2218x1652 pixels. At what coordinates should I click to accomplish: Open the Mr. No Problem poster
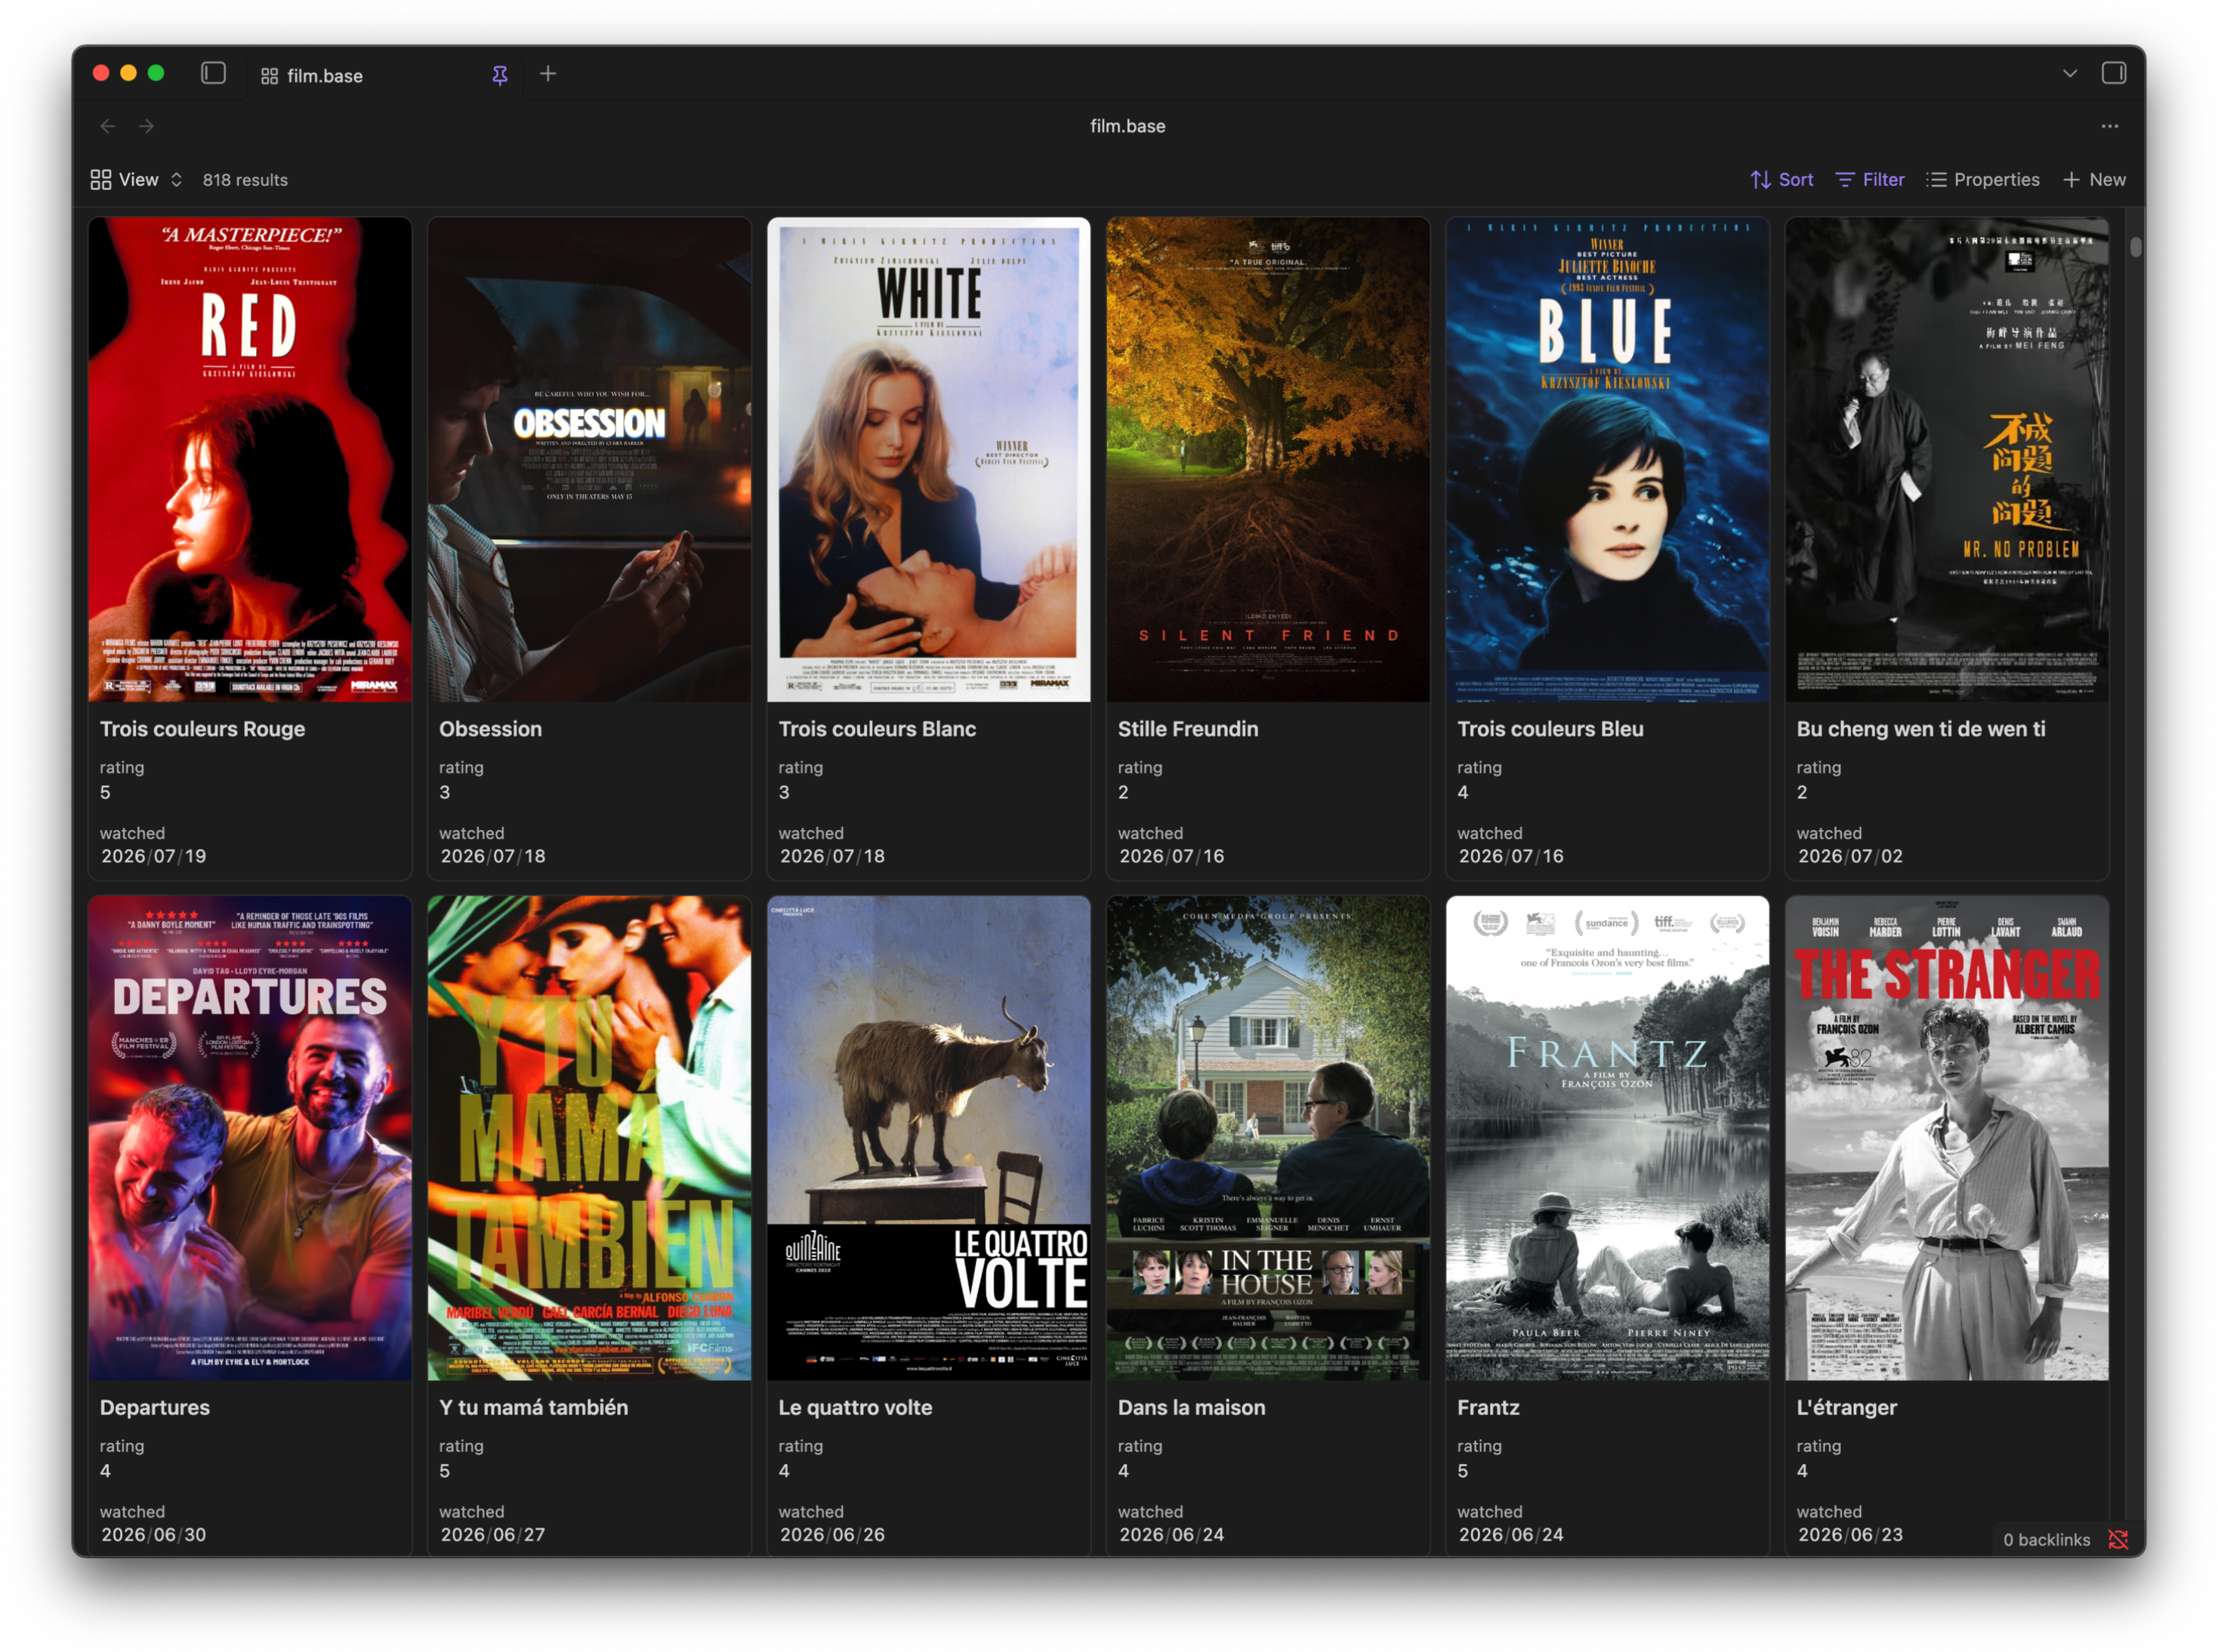[x=1946, y=460]
